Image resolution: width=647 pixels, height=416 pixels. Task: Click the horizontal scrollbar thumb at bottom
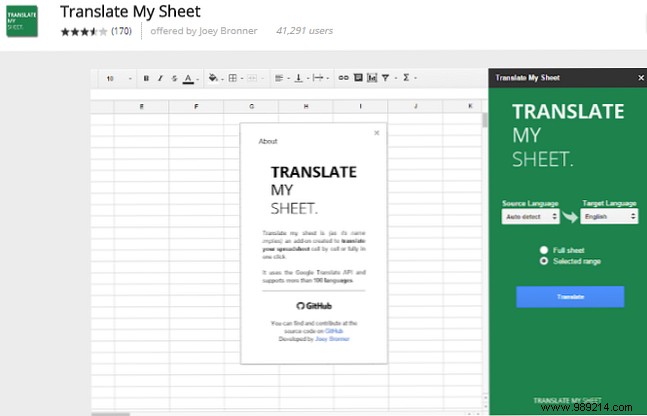[x=111, y=414]
